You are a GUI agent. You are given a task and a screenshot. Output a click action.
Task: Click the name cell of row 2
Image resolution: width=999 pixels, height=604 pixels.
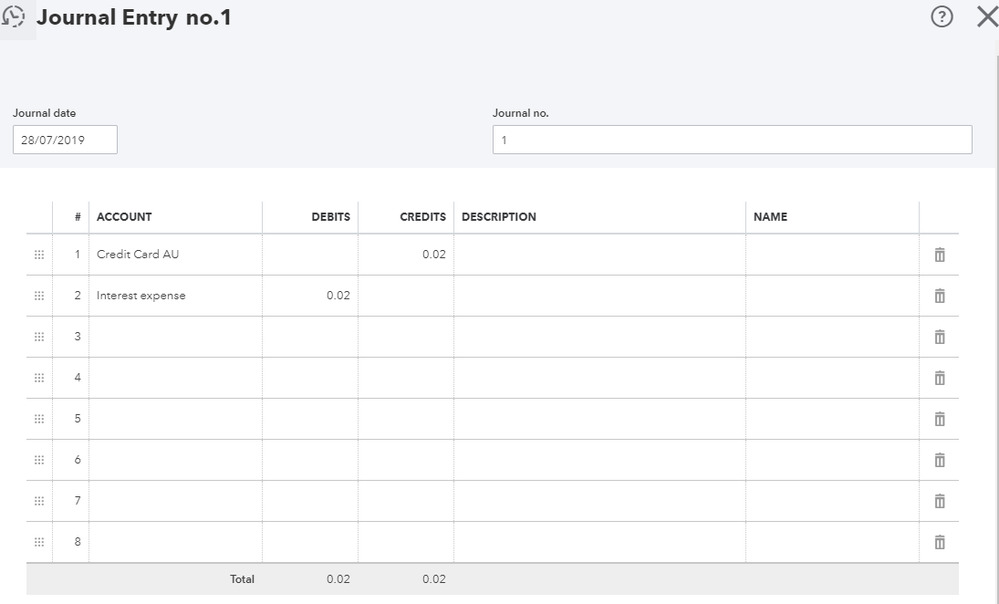[x=831, y=296]
